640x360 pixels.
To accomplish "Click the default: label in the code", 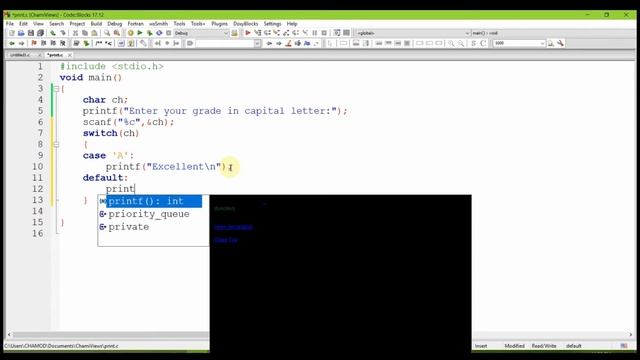I will pyautogui.click(x=105, y=178).
